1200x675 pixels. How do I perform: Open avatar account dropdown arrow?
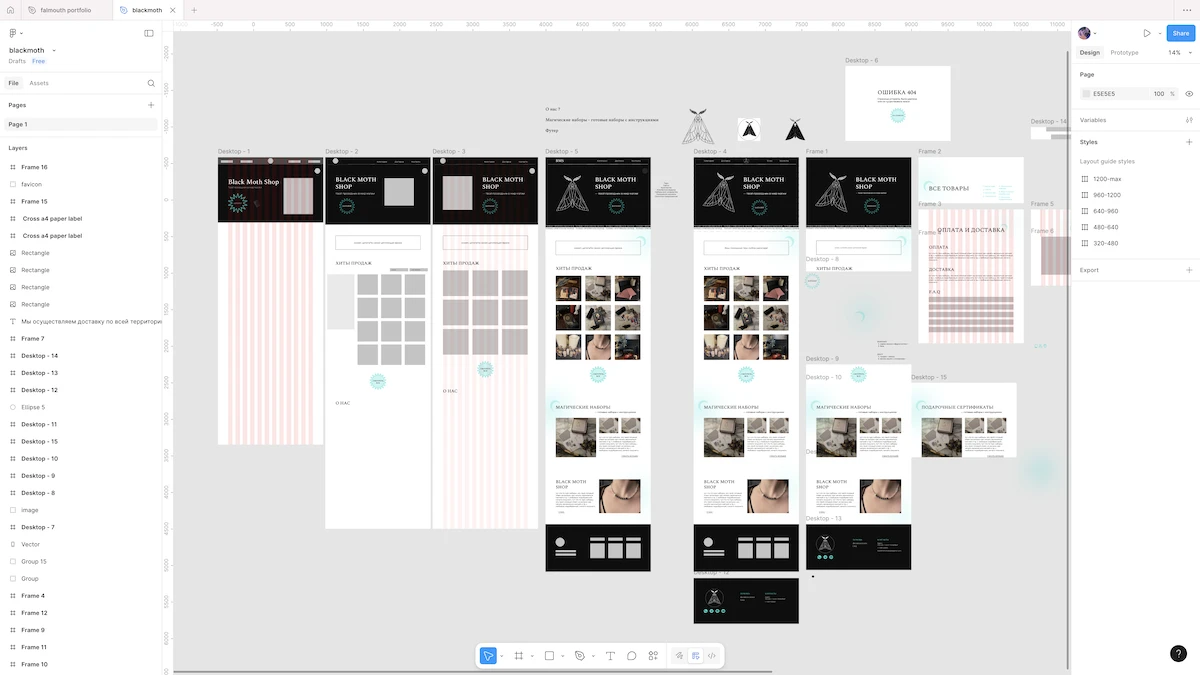[x=1095, y=33]
